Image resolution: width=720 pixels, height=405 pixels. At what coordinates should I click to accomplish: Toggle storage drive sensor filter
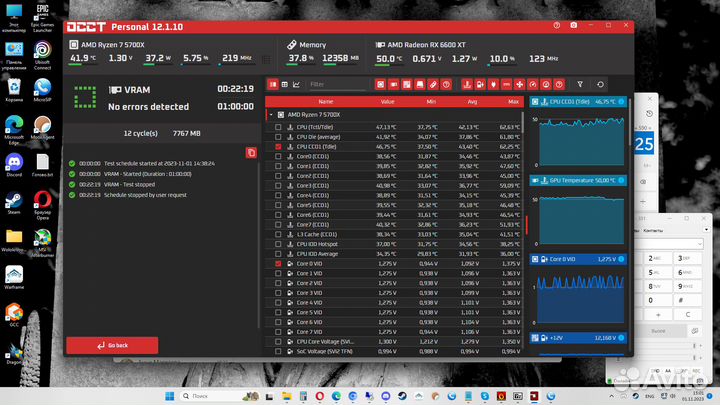pyautogui.click(x=420, y=84)
